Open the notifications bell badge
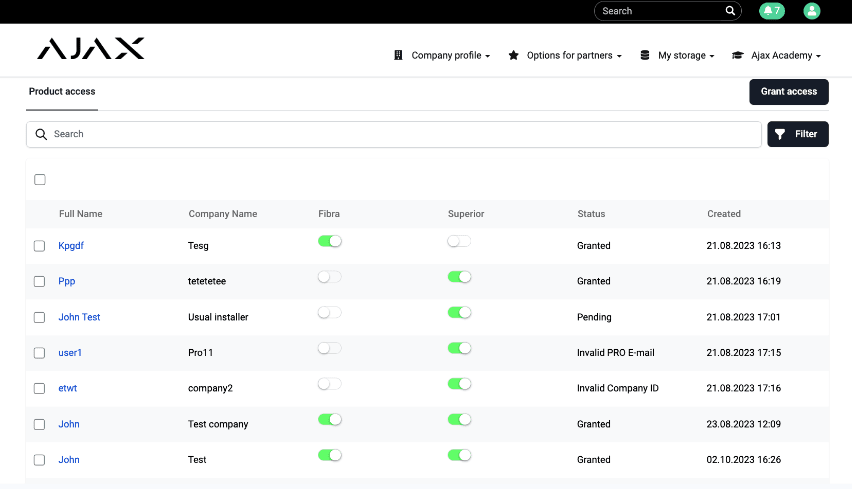852x489 pixels. [x=771, y=11]
